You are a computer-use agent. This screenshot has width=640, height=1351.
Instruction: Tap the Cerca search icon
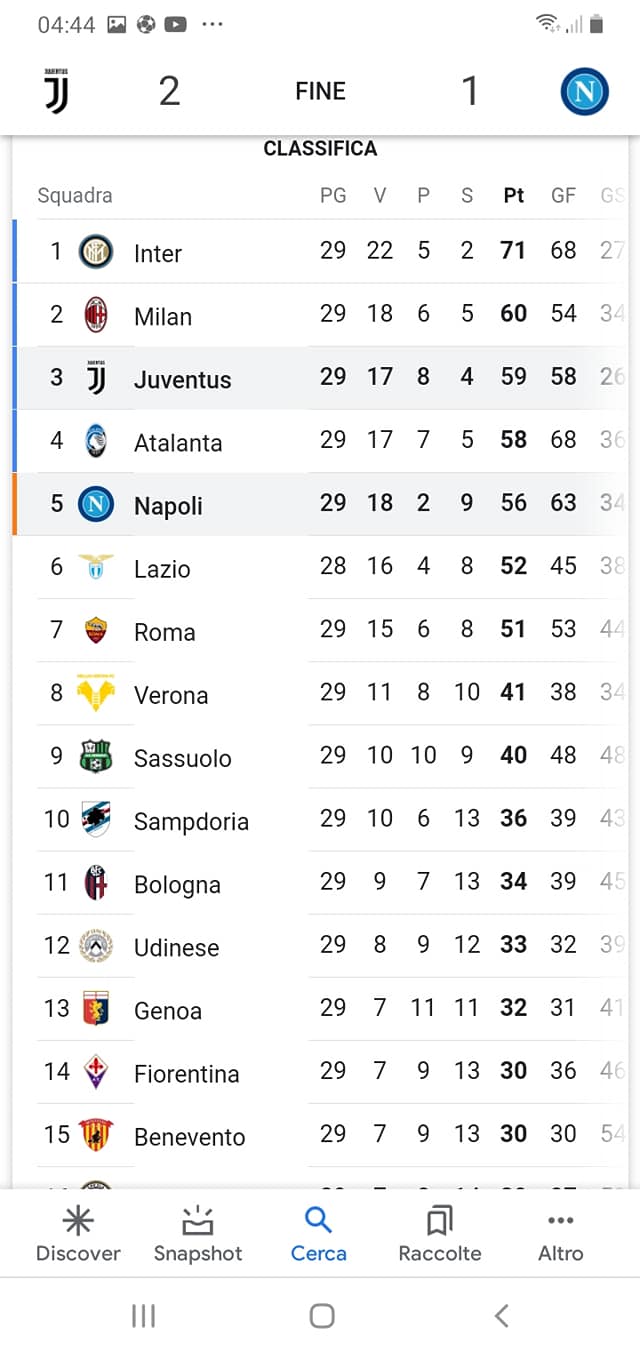click(x=318, y=1221)
